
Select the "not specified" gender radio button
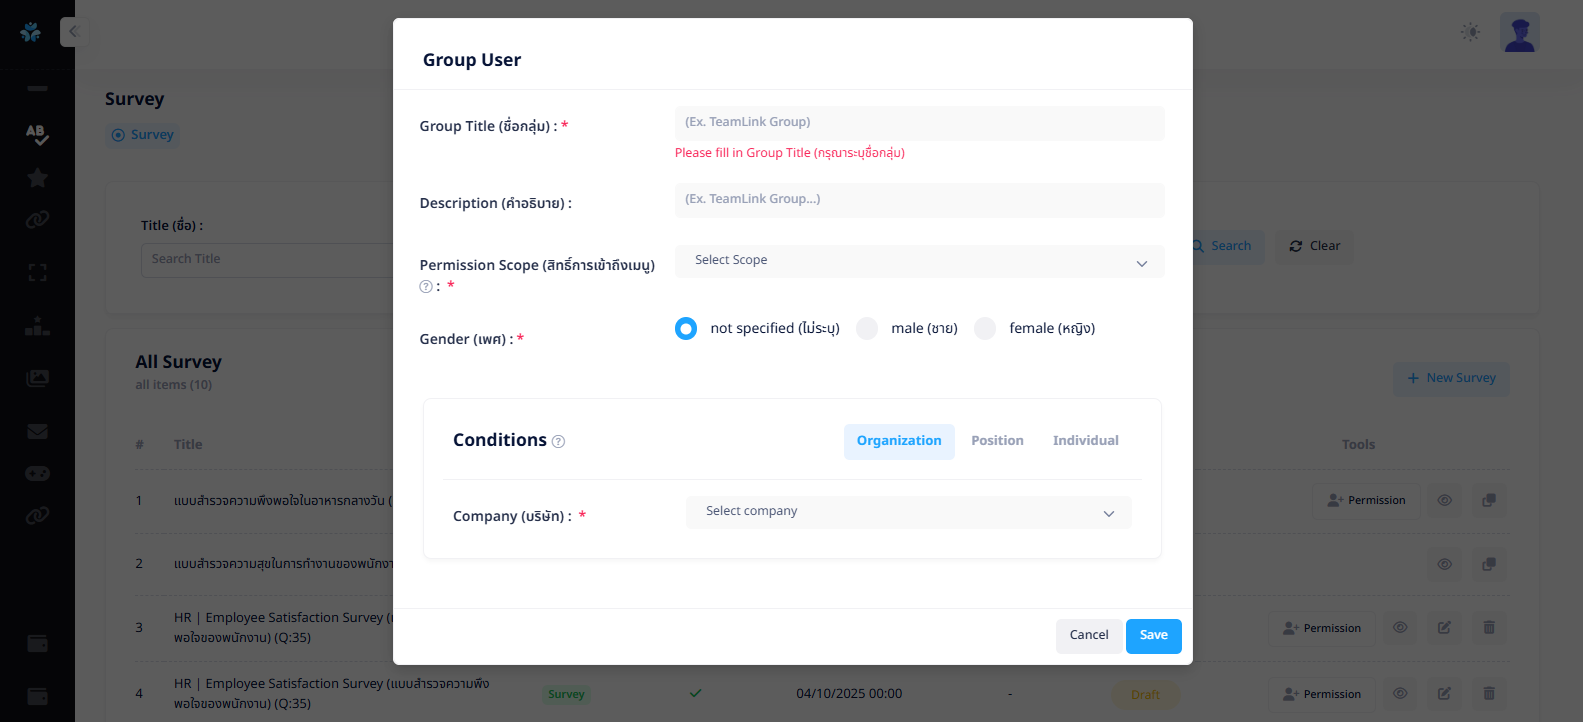tap(686, 329)
